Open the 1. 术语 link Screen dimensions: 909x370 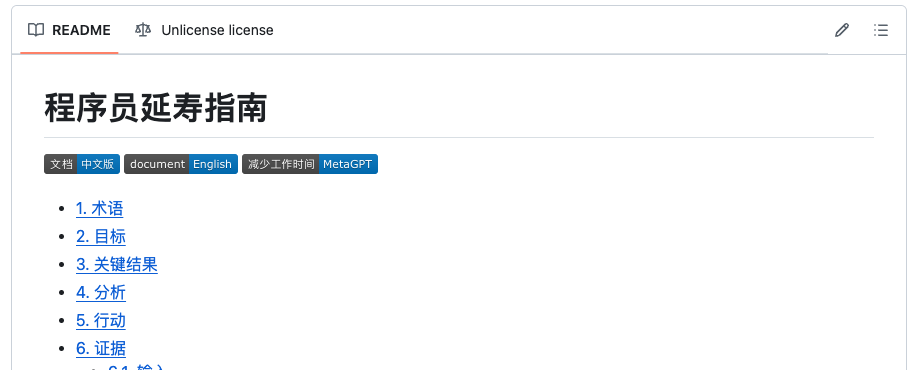100,209
